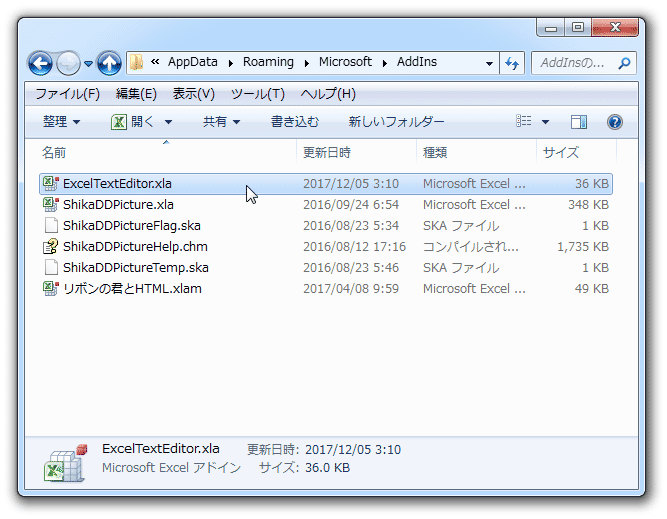Image resolution: width=667 pixels, height=519 pixels.
Task: Select AddIns breadcrumb segment
Action: pos(417,62)
